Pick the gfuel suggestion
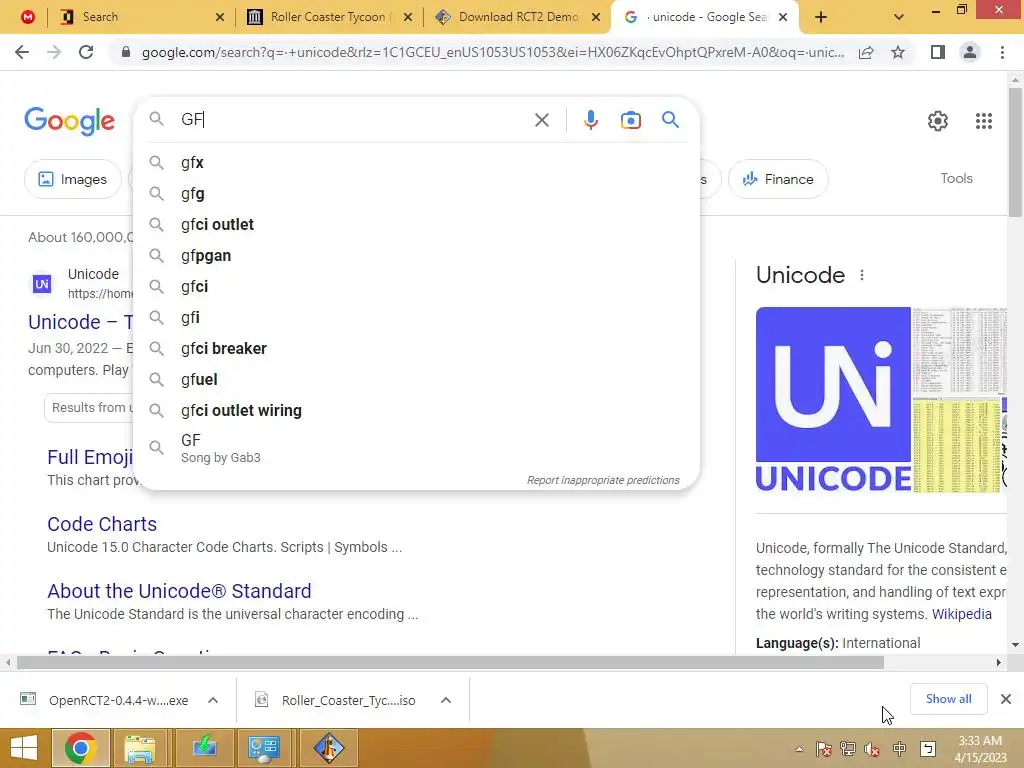Image resolution: width=1024 pixels, height=768 pixels. click(x=417, y=380)
